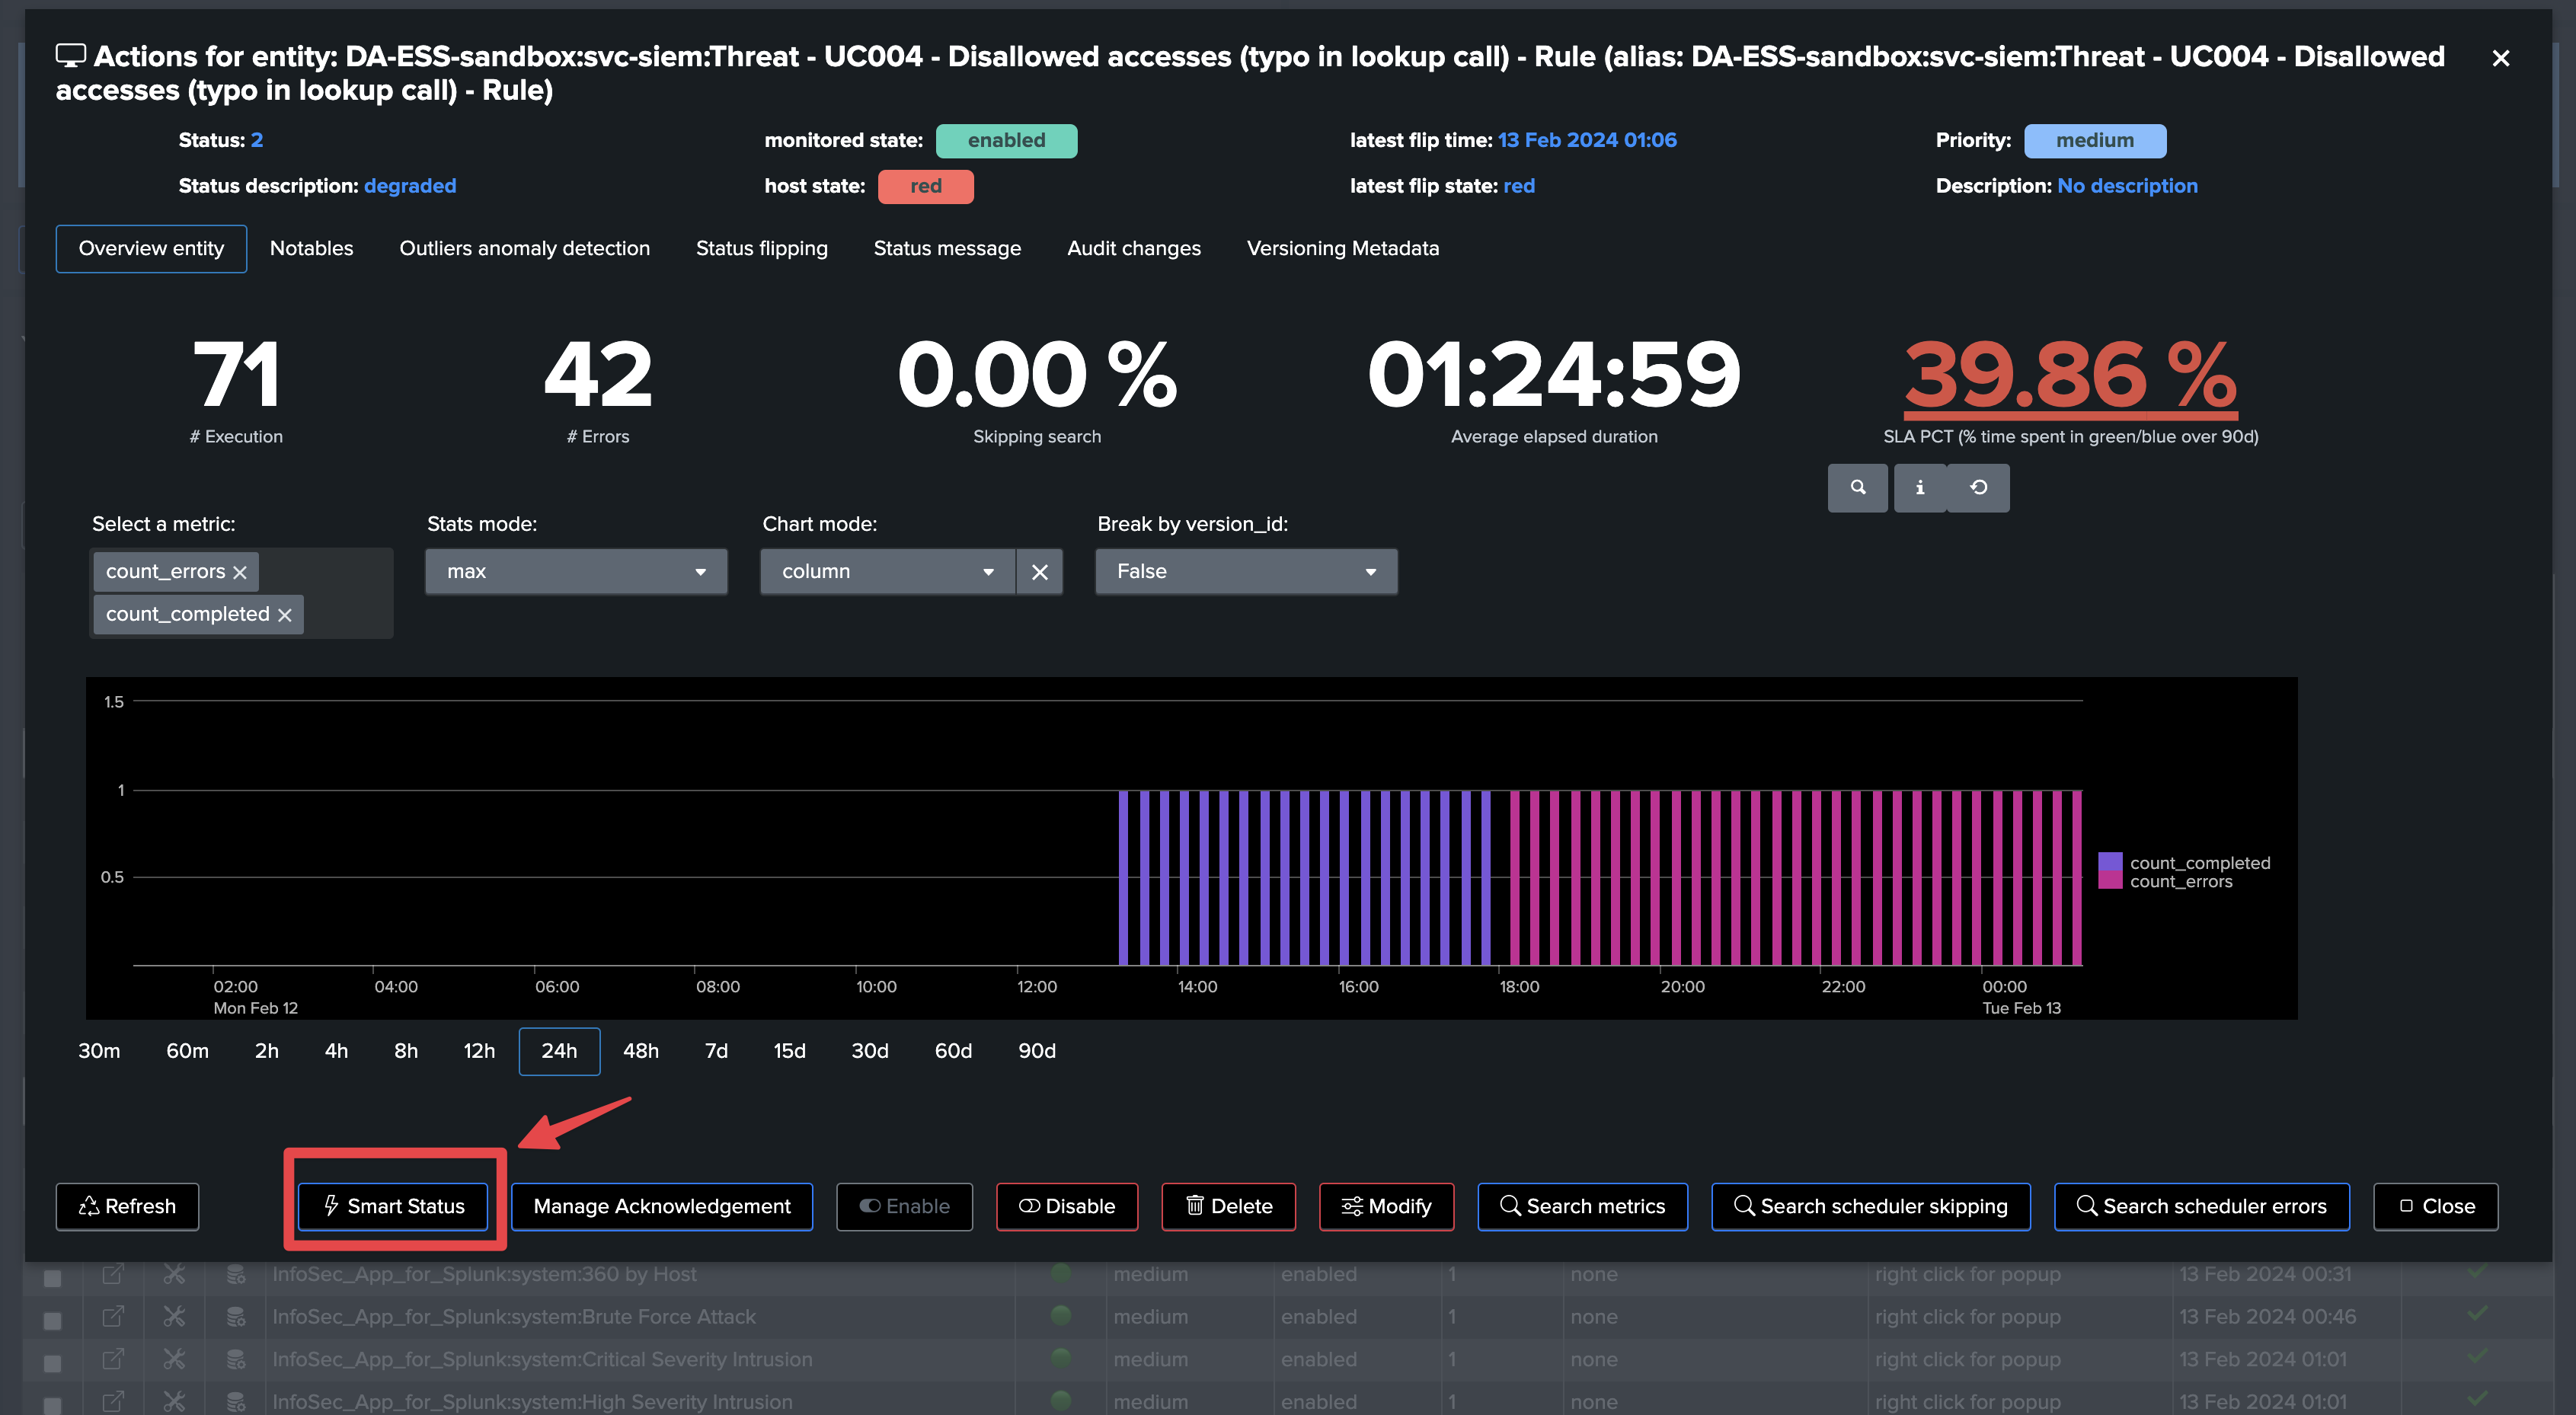Open the Outliers anomaly detection tab
The image size is (2576, 1415).
(524, 248)
